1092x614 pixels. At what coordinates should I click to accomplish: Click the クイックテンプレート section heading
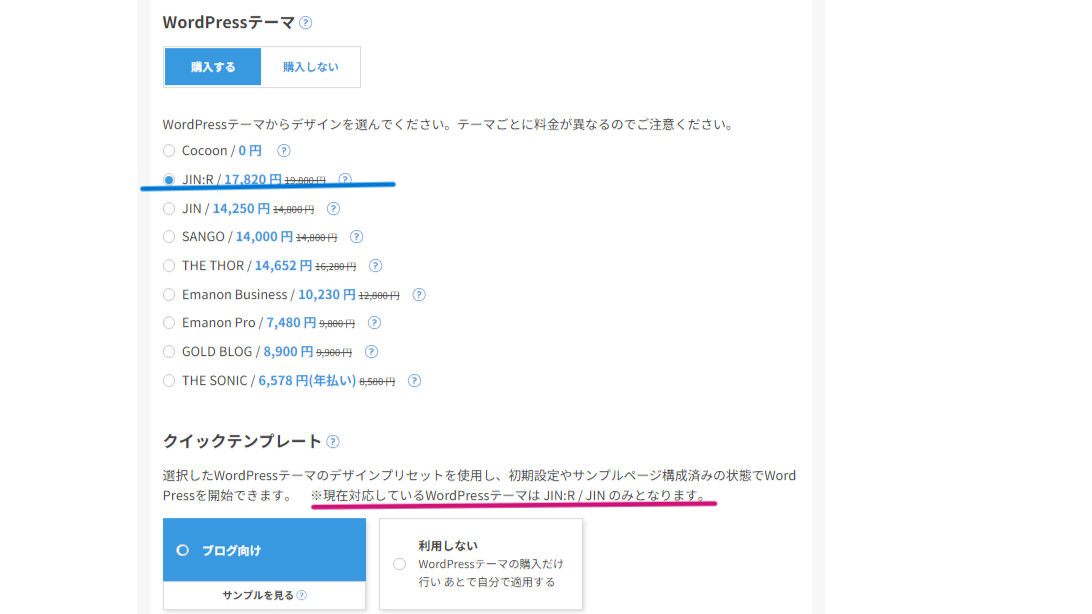tap(242, 441)
